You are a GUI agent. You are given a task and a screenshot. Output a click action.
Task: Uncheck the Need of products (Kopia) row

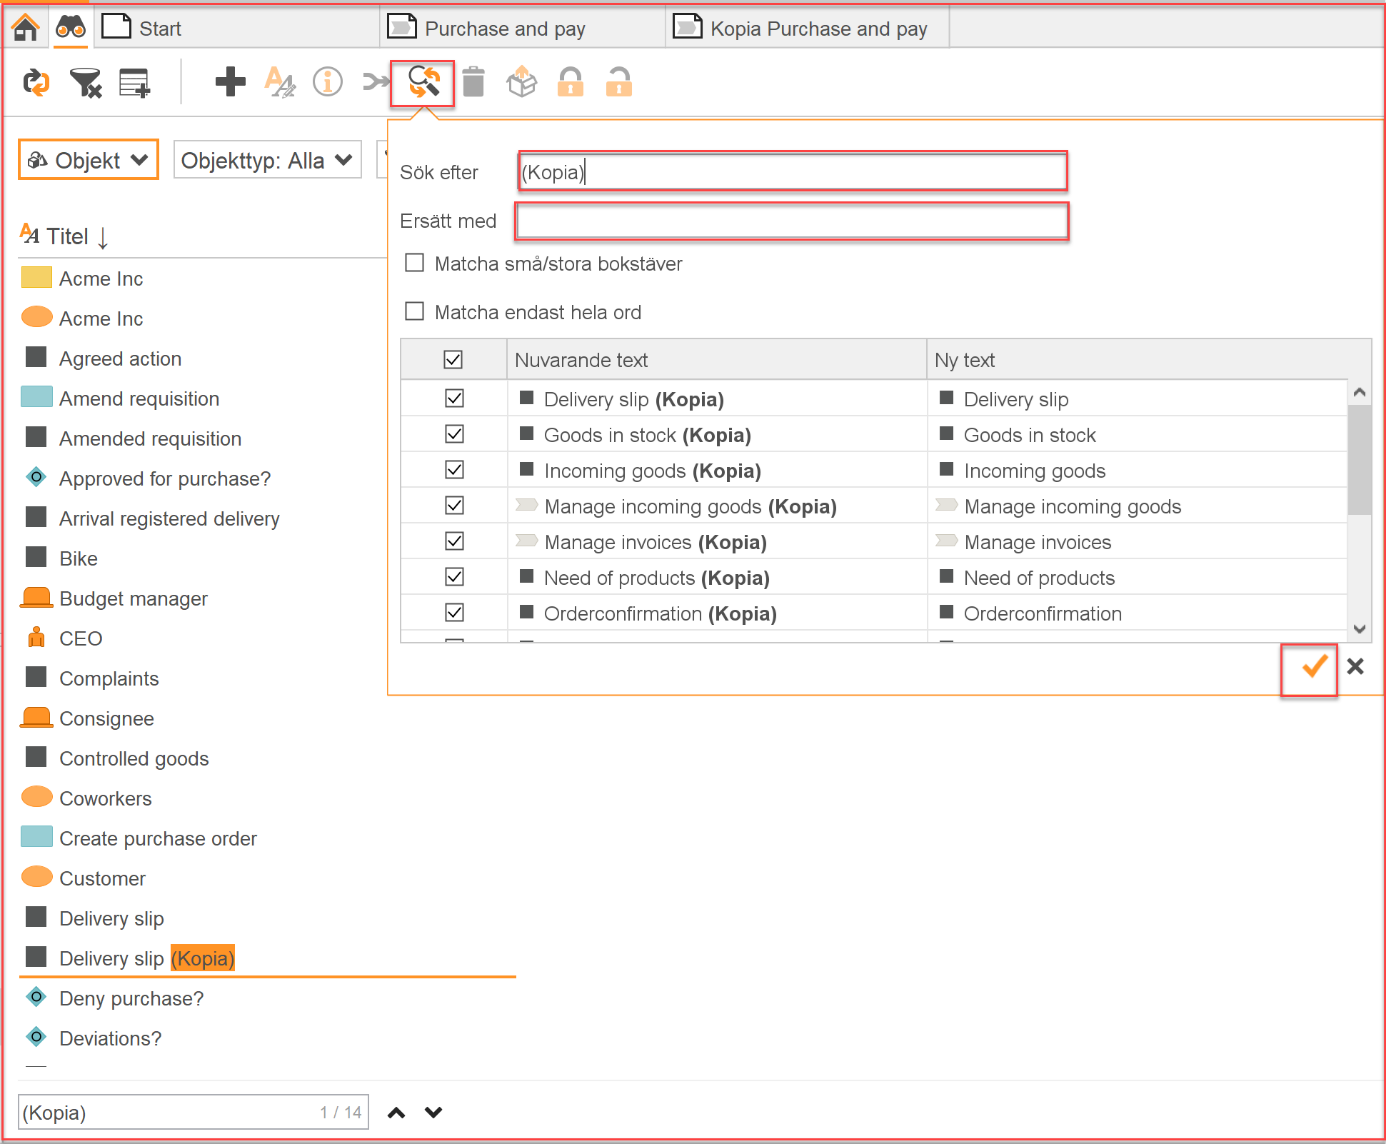pyautogui.click(x=455, y=577)
